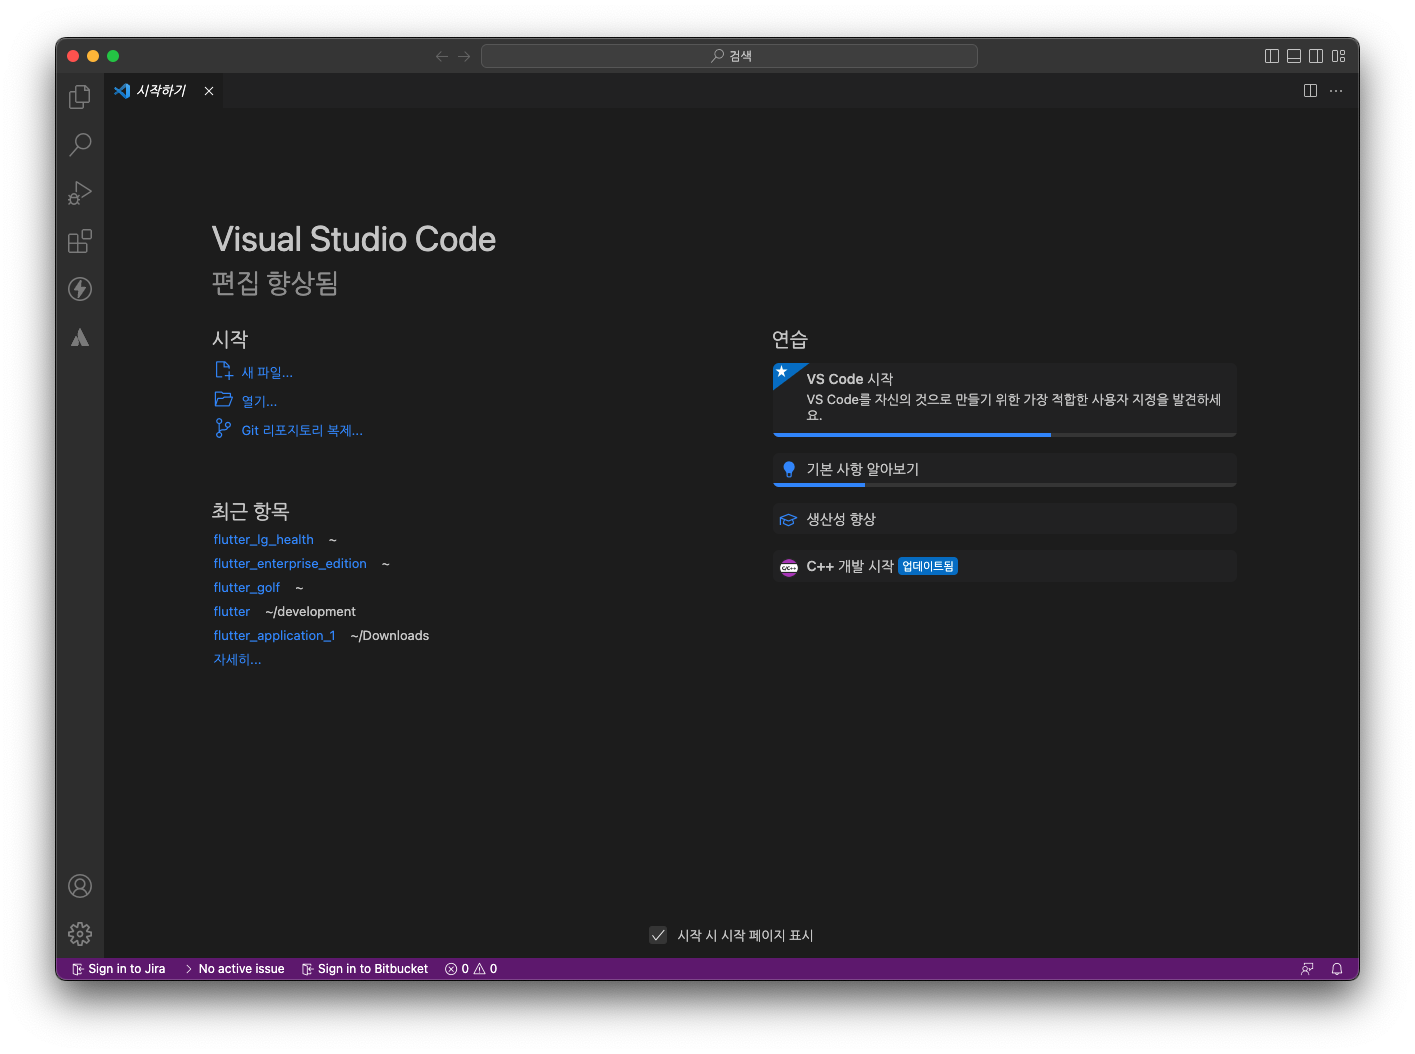Open the Extensions view
This screenshot has width=1415, height=1054.
point(80,241)
